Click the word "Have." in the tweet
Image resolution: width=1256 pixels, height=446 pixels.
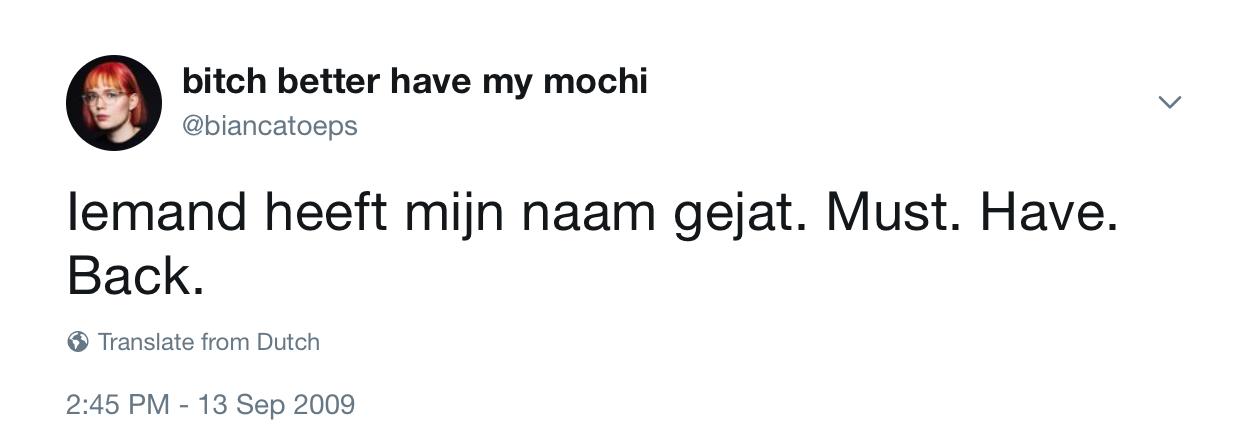click(x=1049, y=215)
